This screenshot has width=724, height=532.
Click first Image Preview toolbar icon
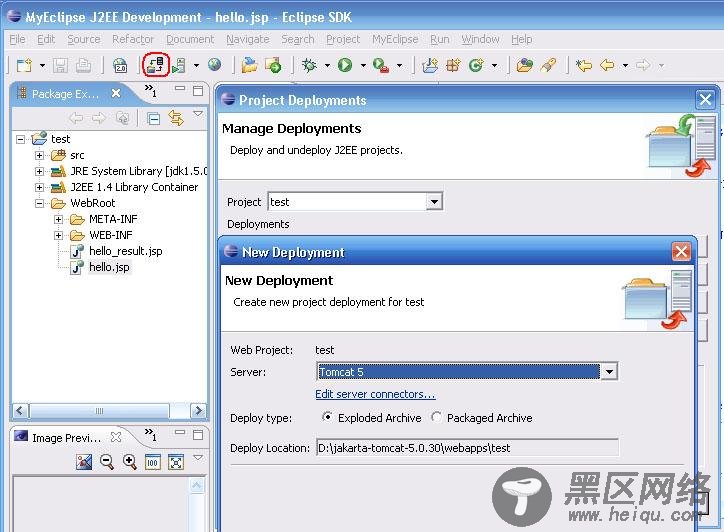(84, 462)
